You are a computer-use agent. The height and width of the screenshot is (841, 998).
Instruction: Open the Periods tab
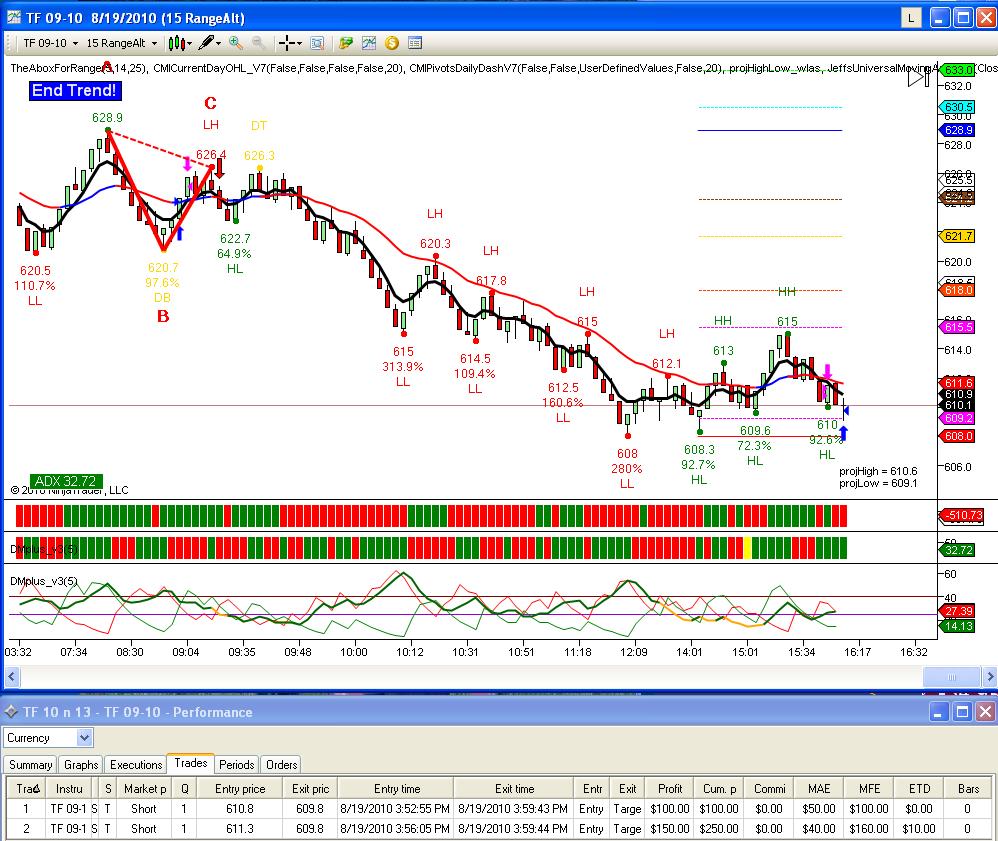(x=236, y=765)
